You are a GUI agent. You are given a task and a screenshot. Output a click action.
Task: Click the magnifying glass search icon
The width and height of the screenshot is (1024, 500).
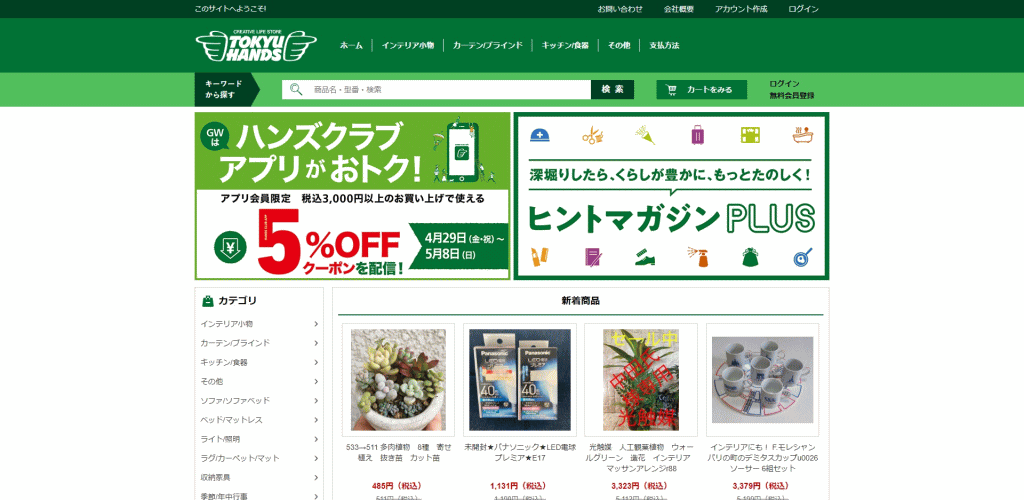click(x=296, y=89)
